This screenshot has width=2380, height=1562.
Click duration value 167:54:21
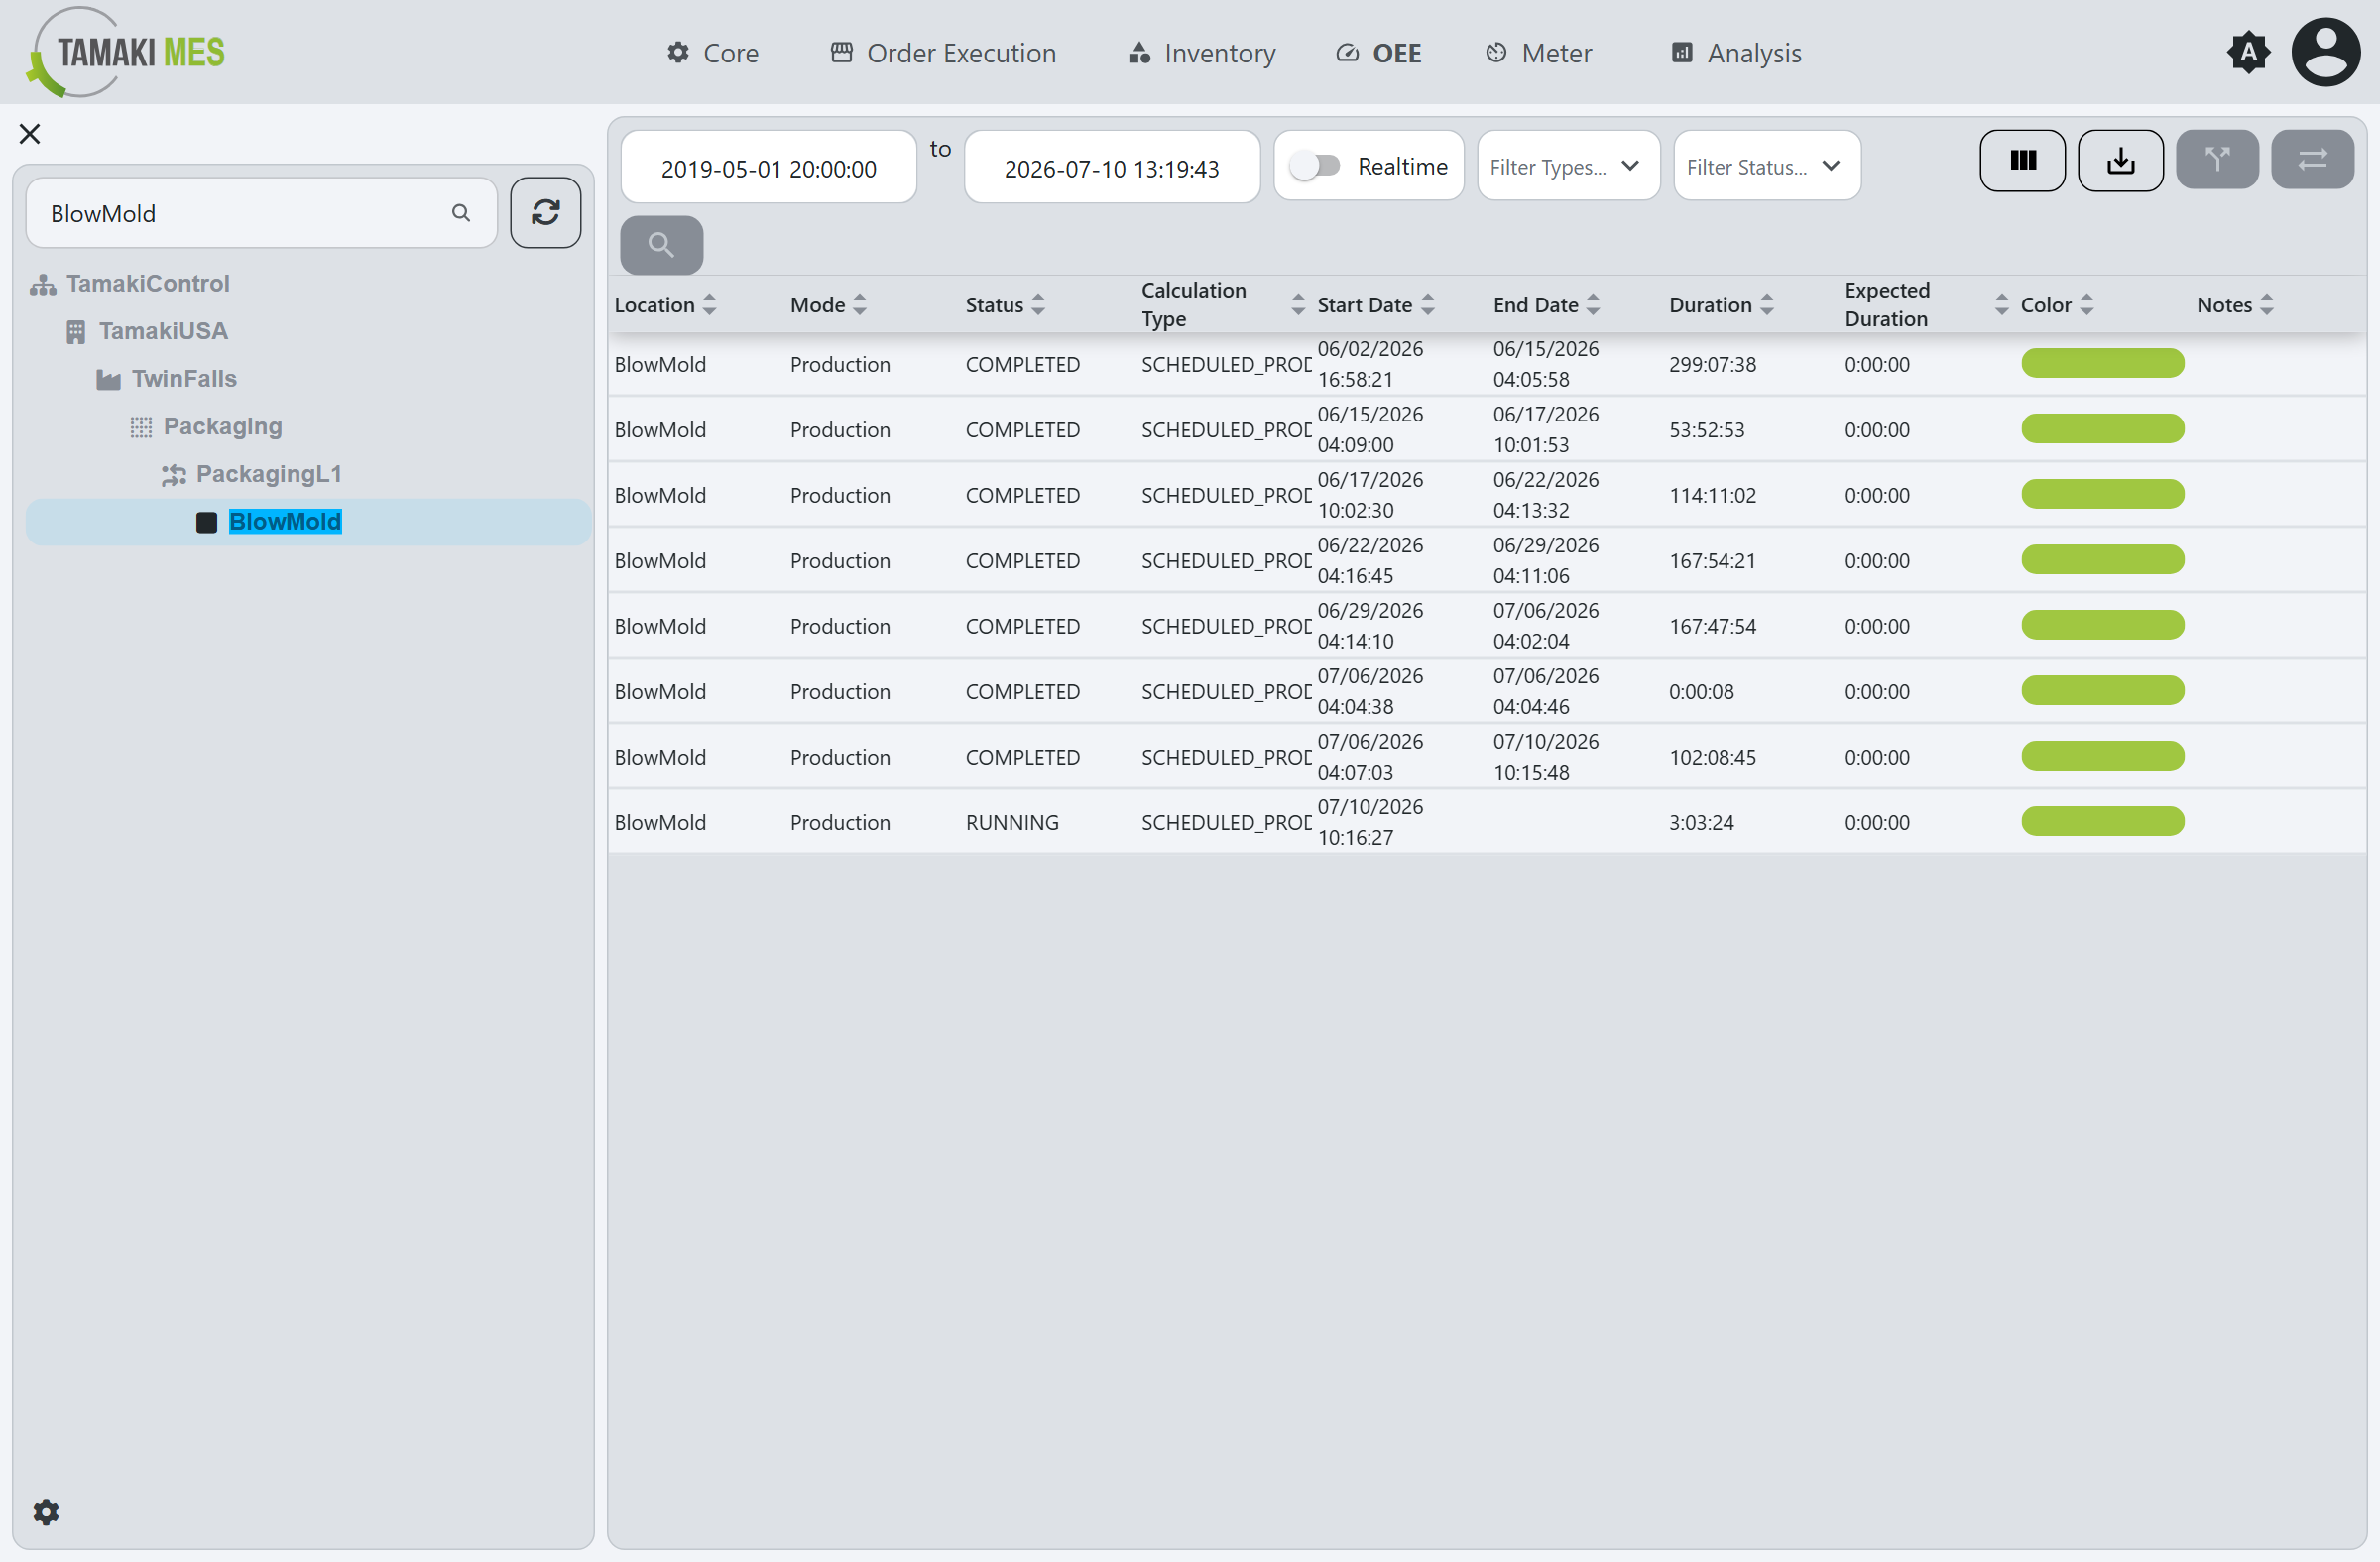point(1712,561)
